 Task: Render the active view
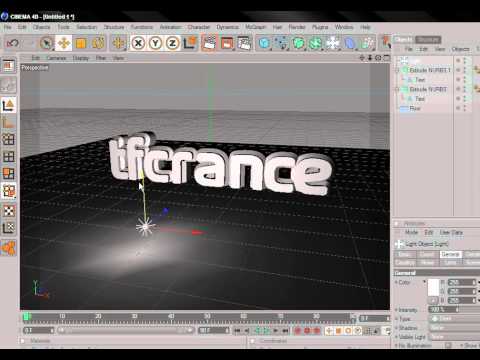point(209,43)
